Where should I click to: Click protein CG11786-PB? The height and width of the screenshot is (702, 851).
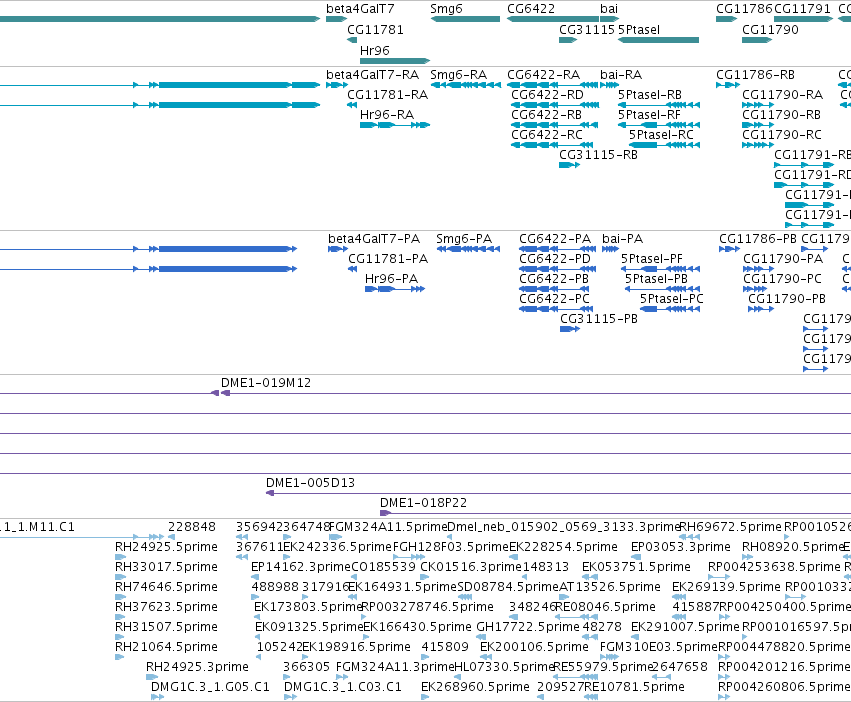tap(729, 249)
